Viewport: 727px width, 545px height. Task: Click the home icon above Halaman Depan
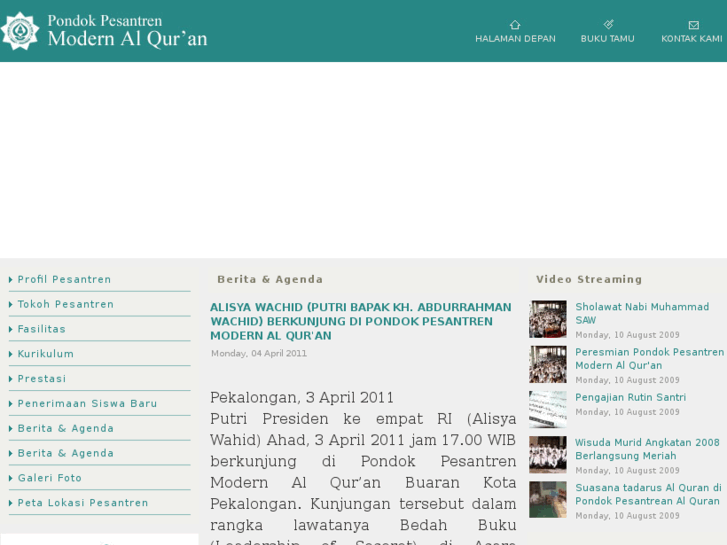pyautogui.click(x=515, y=25)
